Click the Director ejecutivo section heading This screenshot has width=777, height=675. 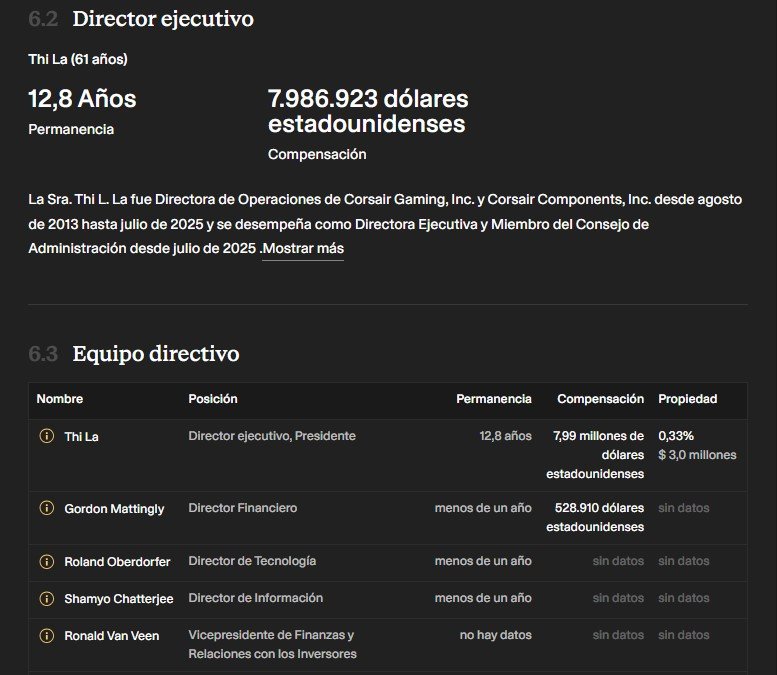(x=163, y=19)
